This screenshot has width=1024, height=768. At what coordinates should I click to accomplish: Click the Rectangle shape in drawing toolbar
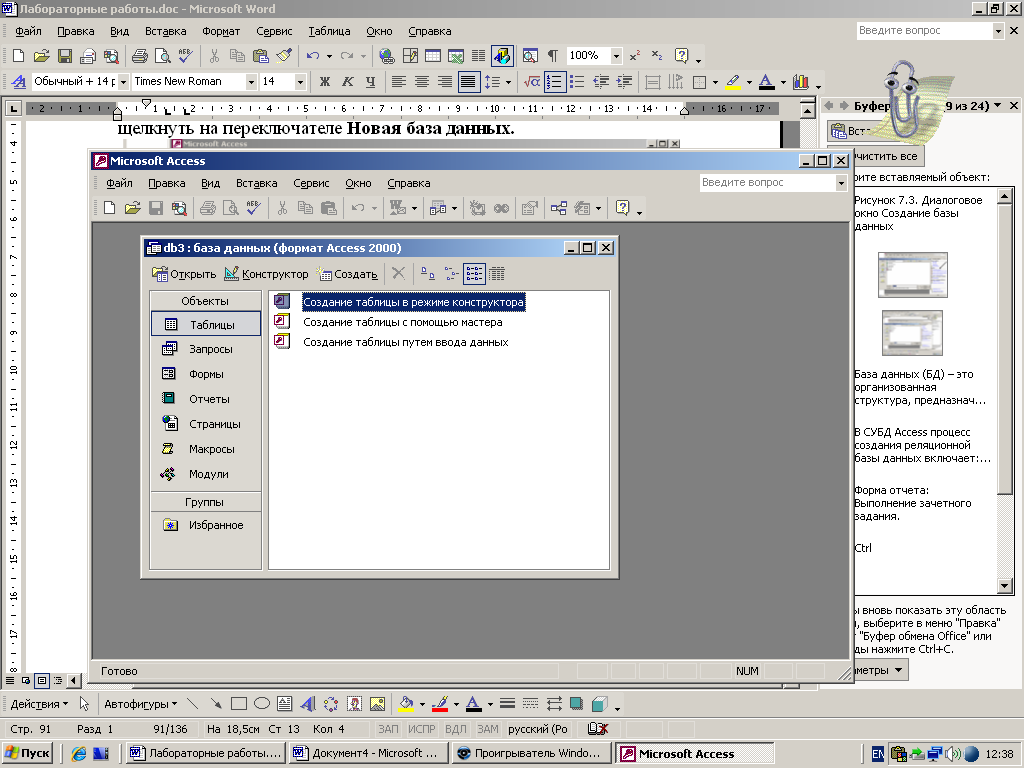coord(238,704)
